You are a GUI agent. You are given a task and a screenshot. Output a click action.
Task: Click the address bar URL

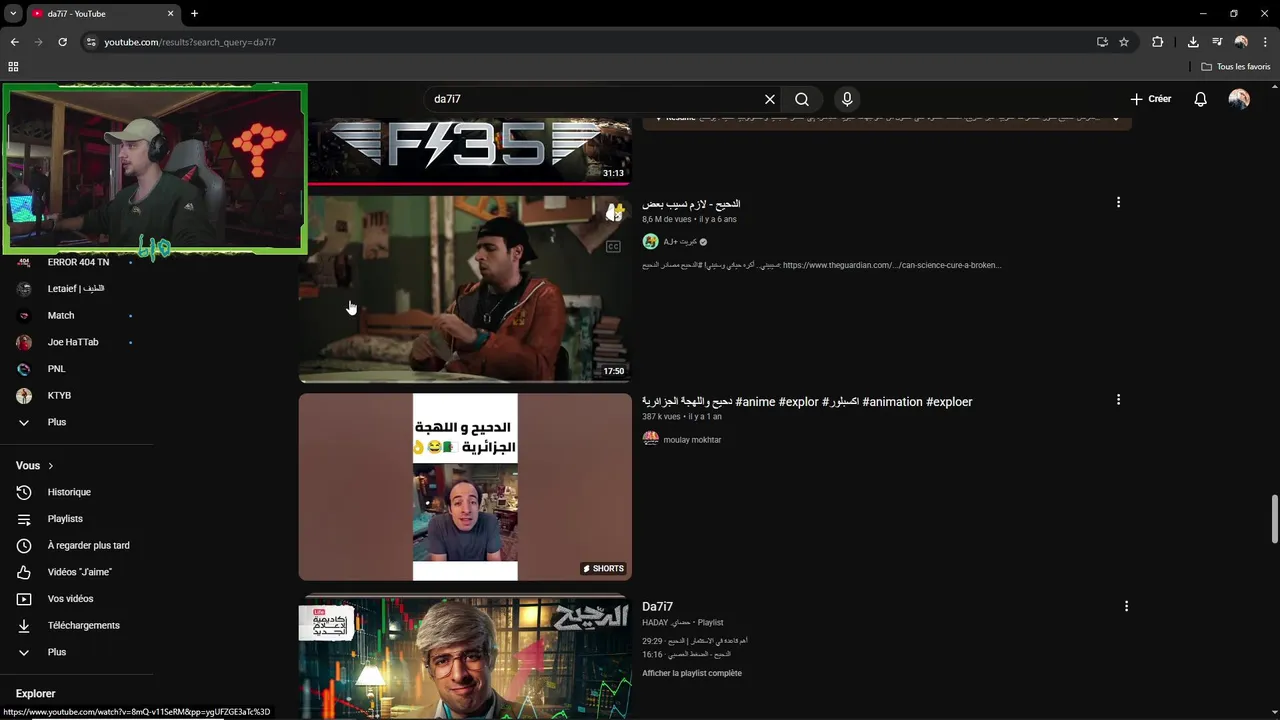coord(190,42)
